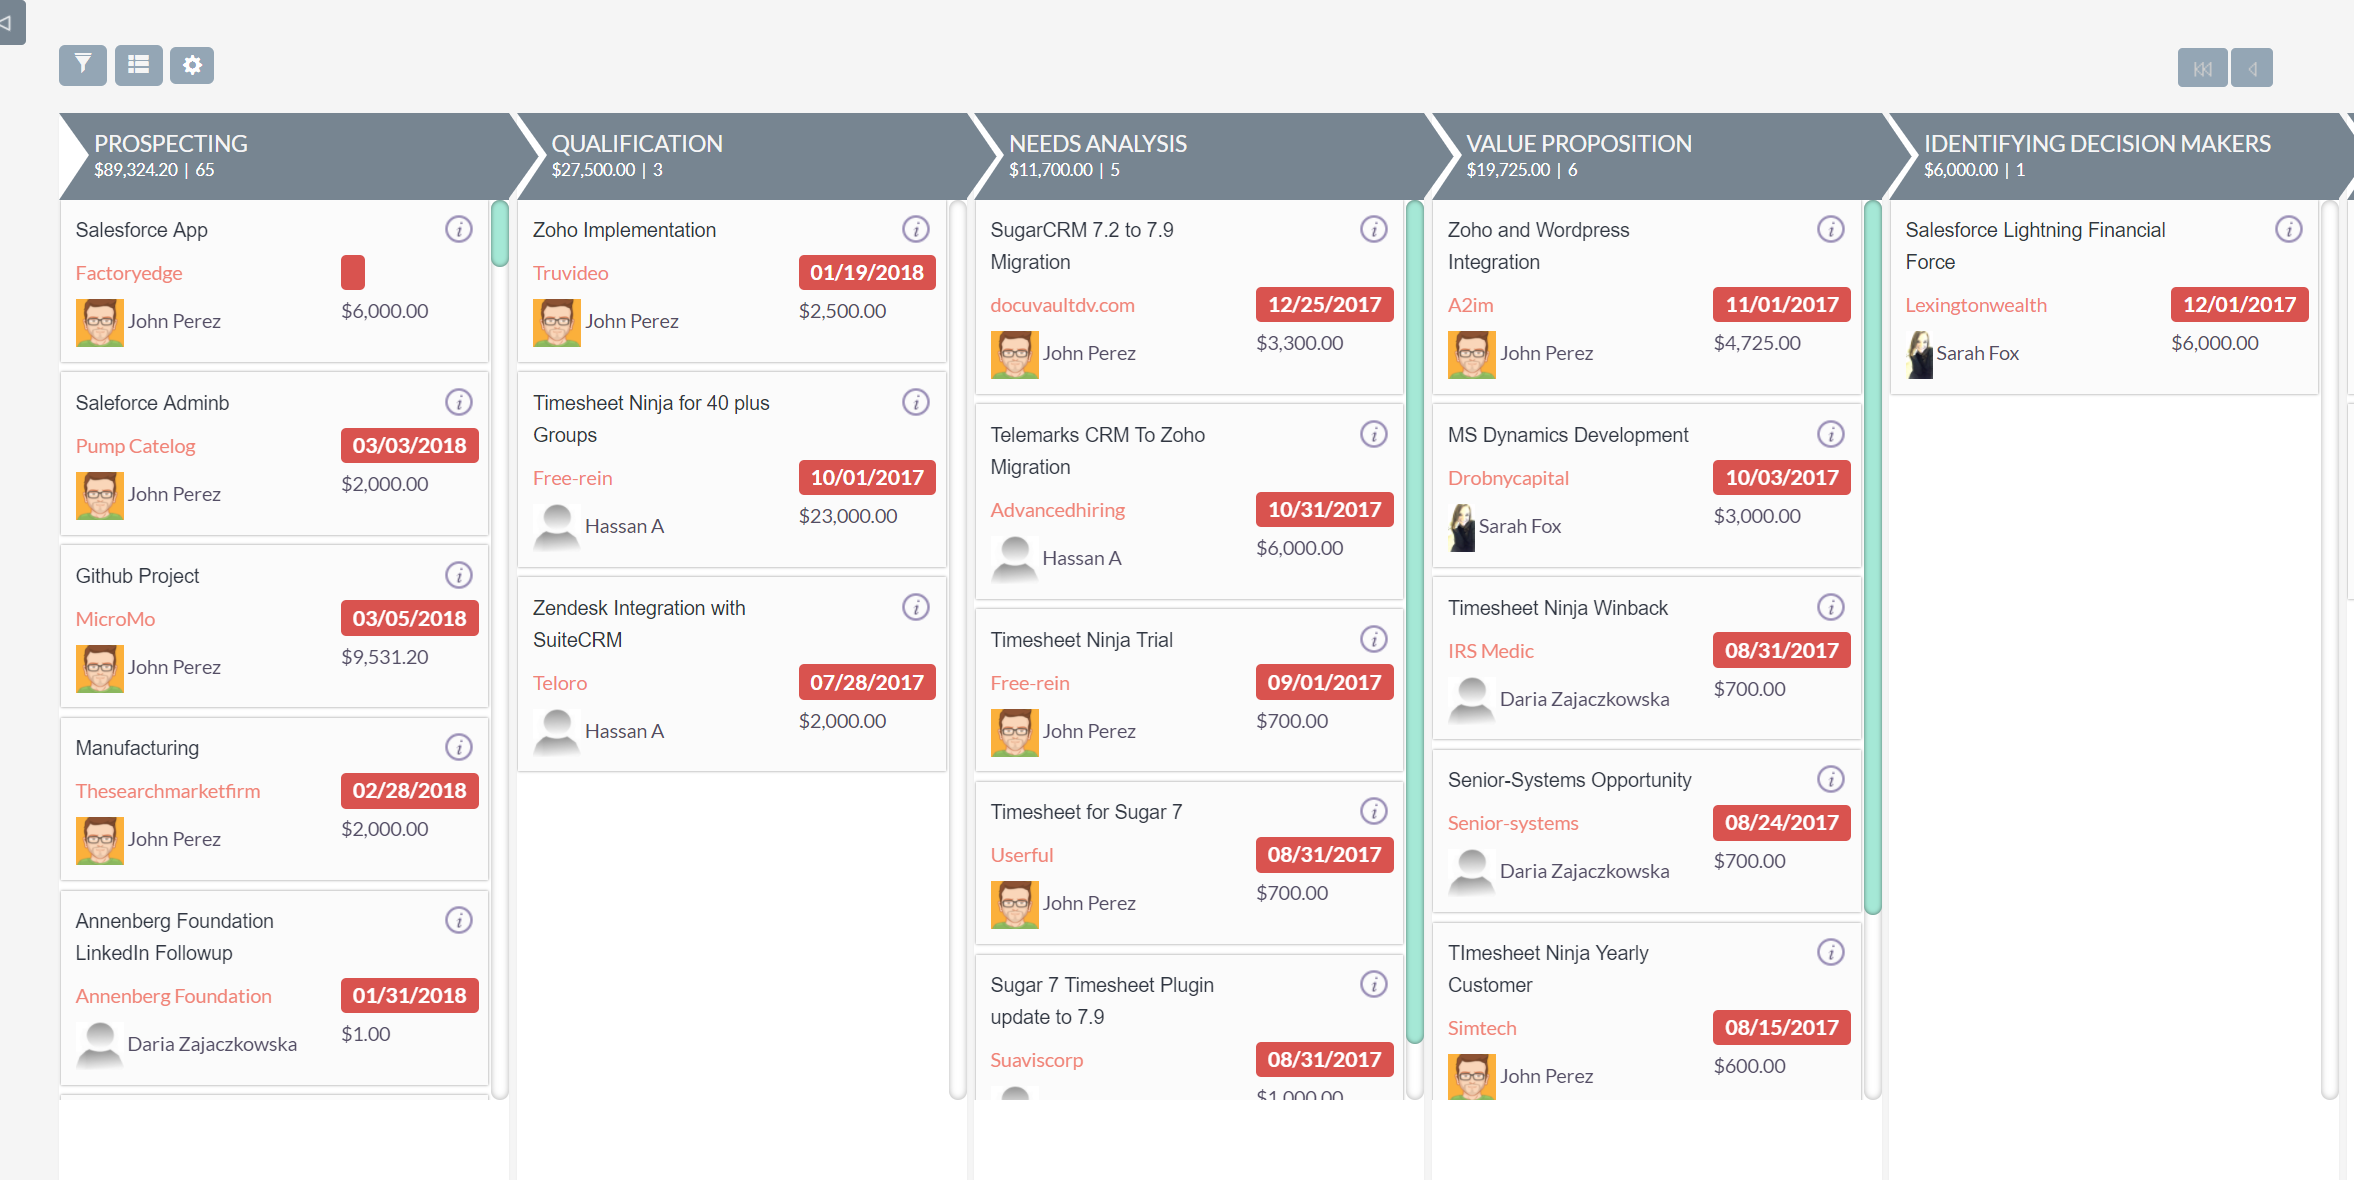Click Sarah Fox avatar on MS Dynamics Development
Screen dimensions: 2354x1180
click(x=1462, y=527)
